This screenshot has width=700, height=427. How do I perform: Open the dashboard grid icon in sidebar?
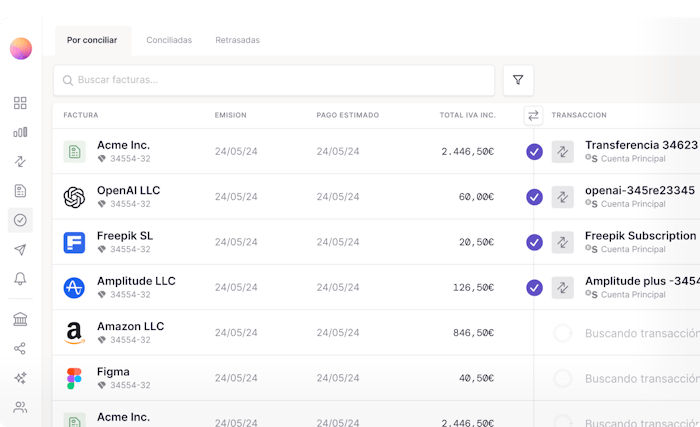click(x=20, y=103)
